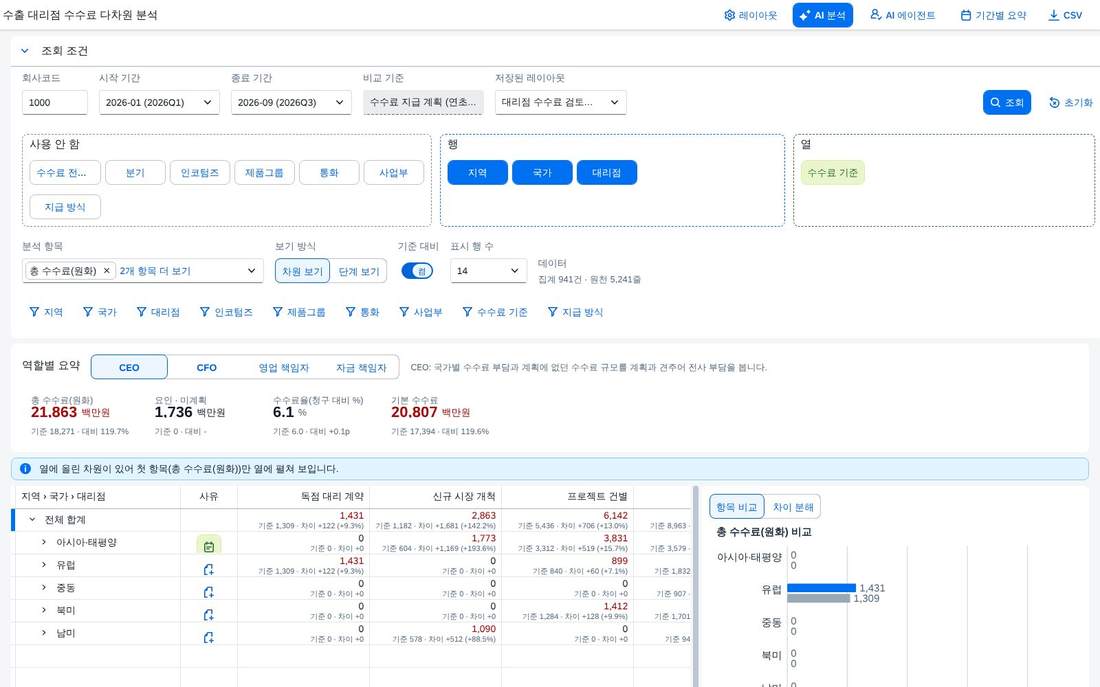
Task: Open the 사업부 filter
Action: point(421,312)
